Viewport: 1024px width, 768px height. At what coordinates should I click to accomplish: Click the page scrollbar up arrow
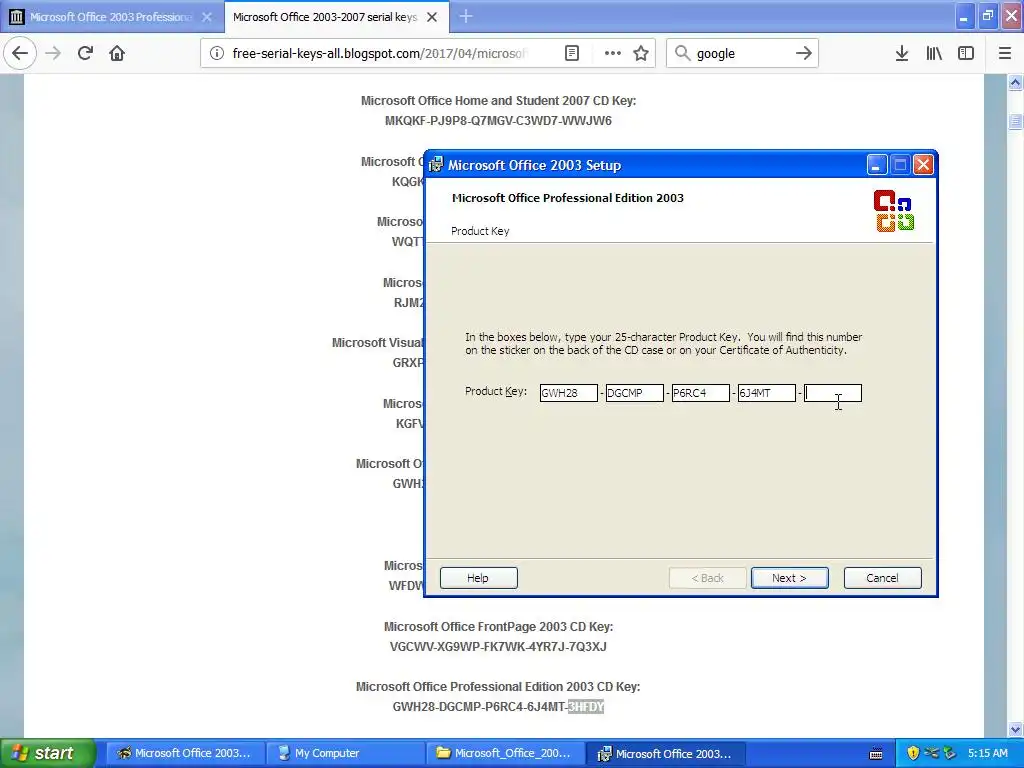tap(1015, 83)
